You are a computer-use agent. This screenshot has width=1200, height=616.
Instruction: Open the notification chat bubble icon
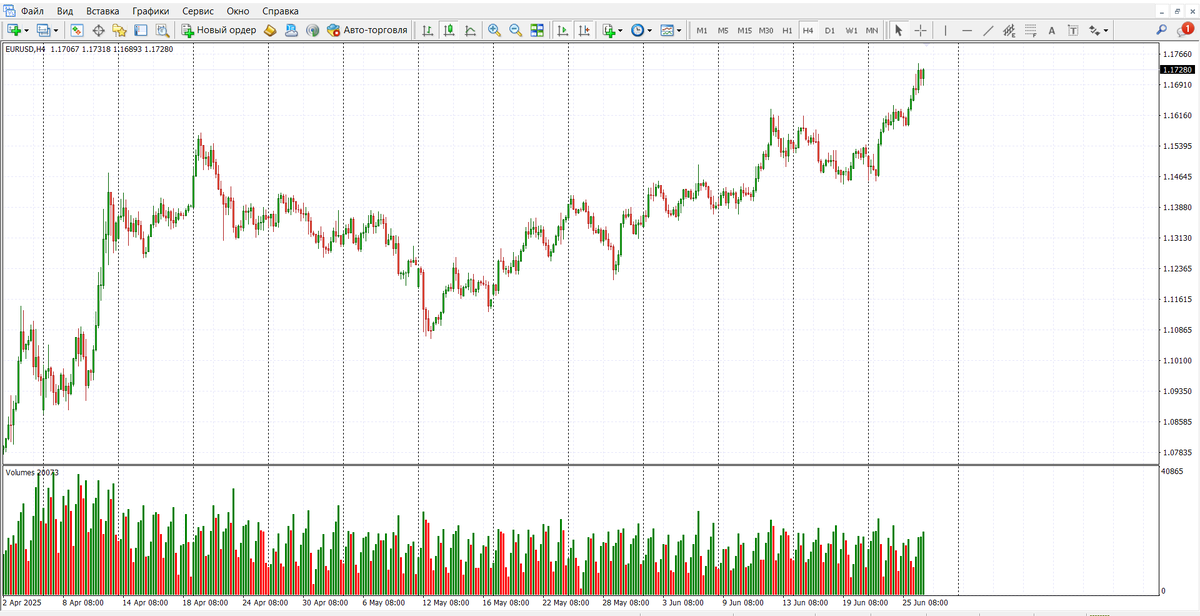(x=1186, y=30)
